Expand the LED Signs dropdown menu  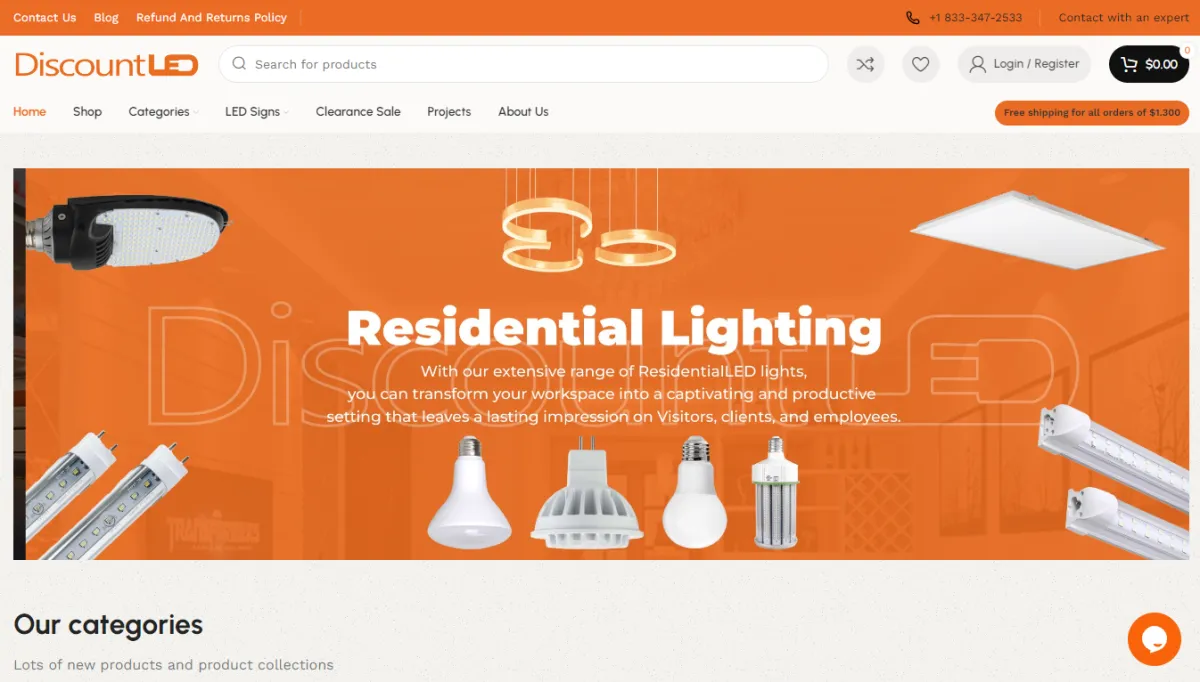point(256,112)
